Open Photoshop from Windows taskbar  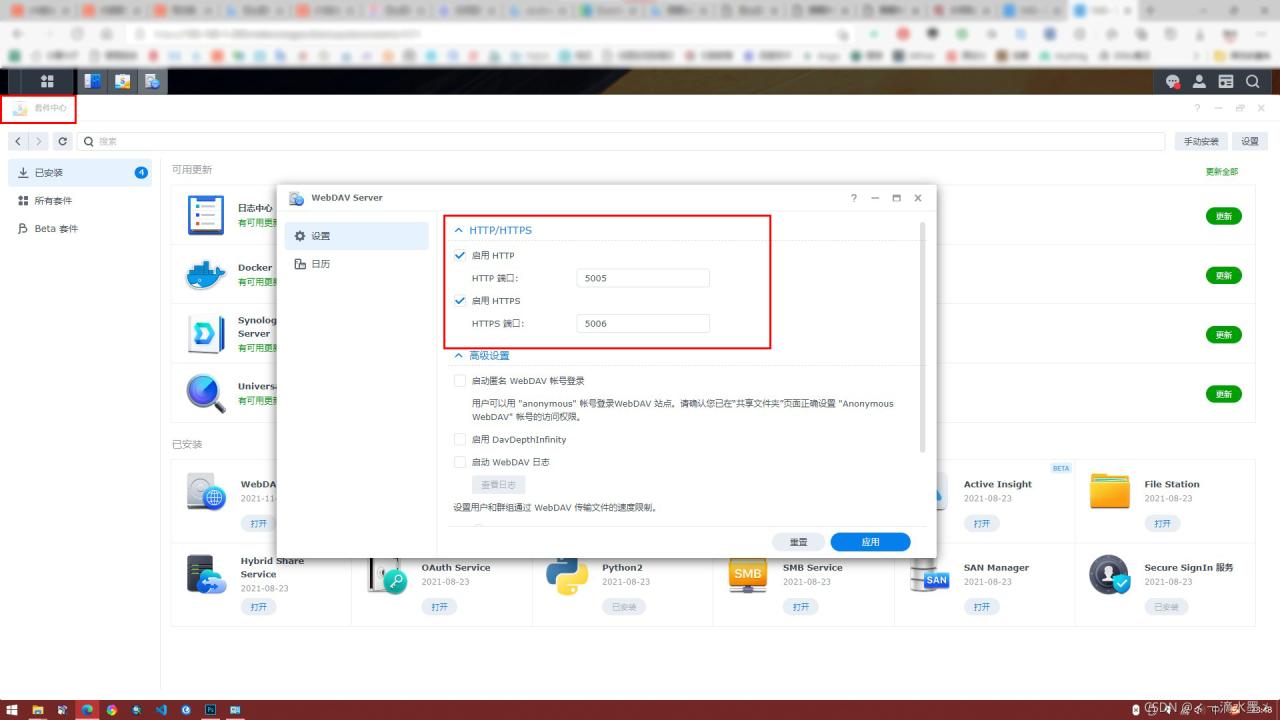tap(211, 710)
